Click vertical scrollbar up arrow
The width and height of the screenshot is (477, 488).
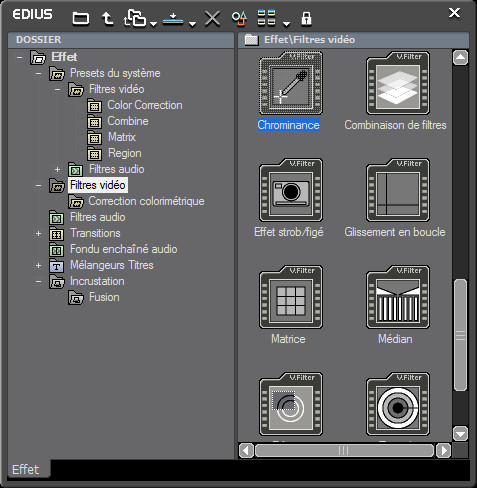460,58
